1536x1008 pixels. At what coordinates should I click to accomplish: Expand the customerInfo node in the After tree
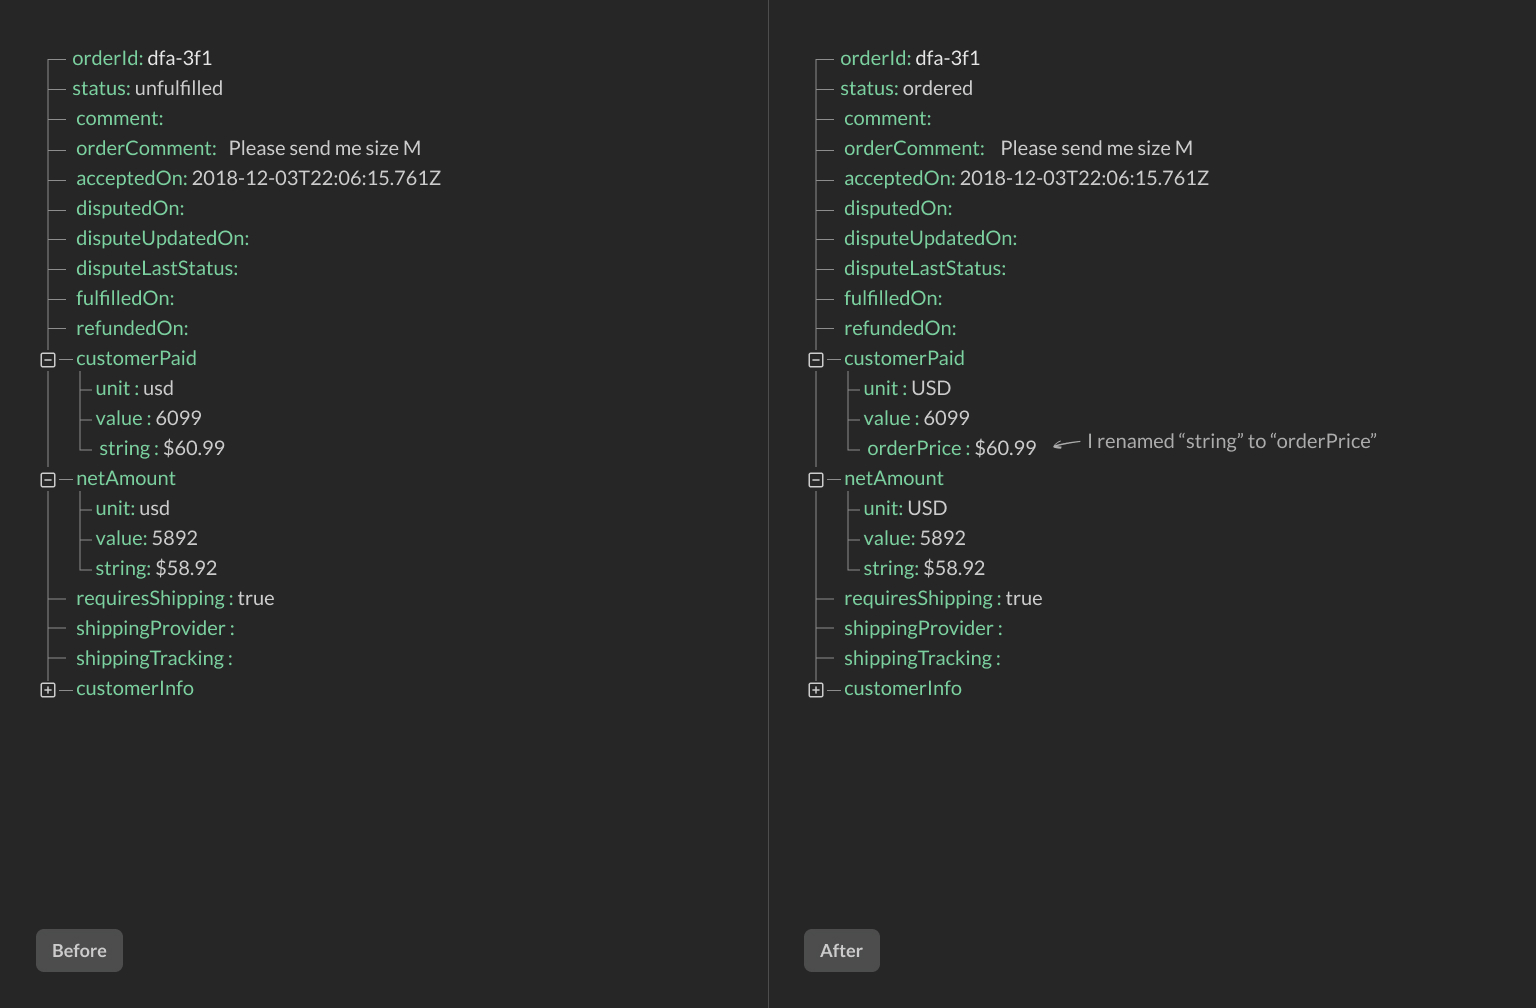point(814,689)
